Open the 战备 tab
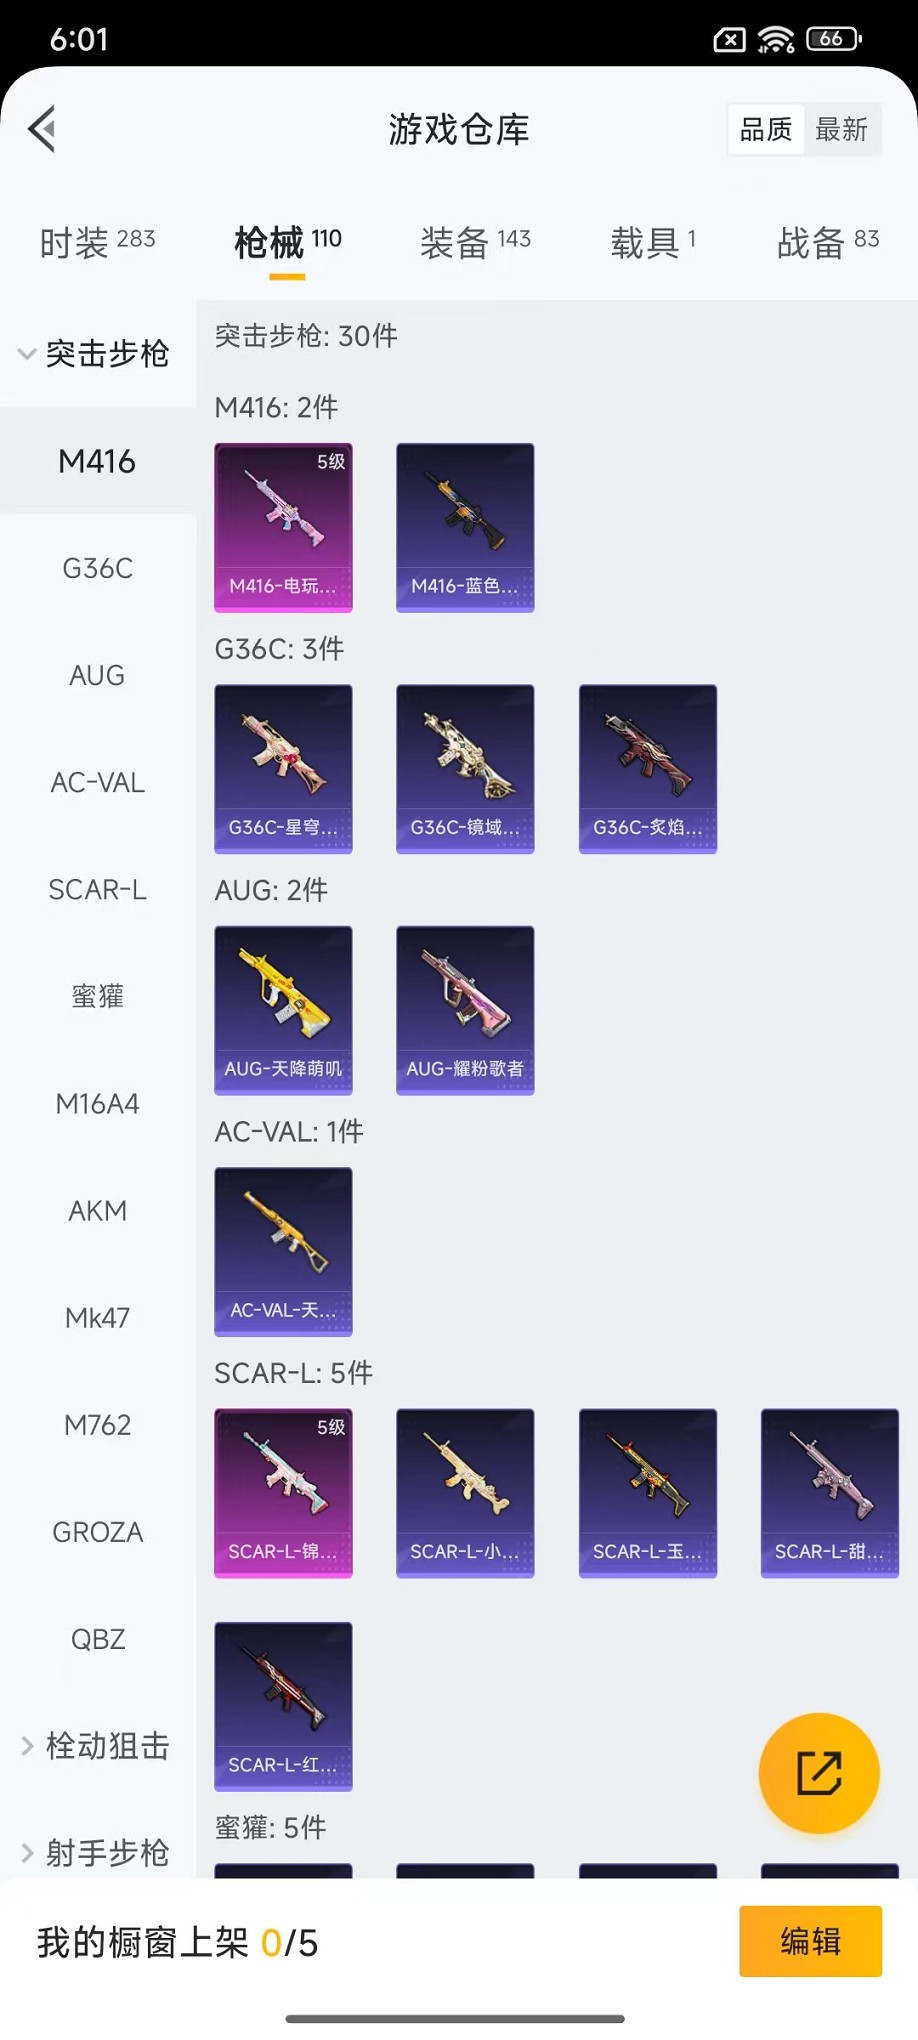 828,242
